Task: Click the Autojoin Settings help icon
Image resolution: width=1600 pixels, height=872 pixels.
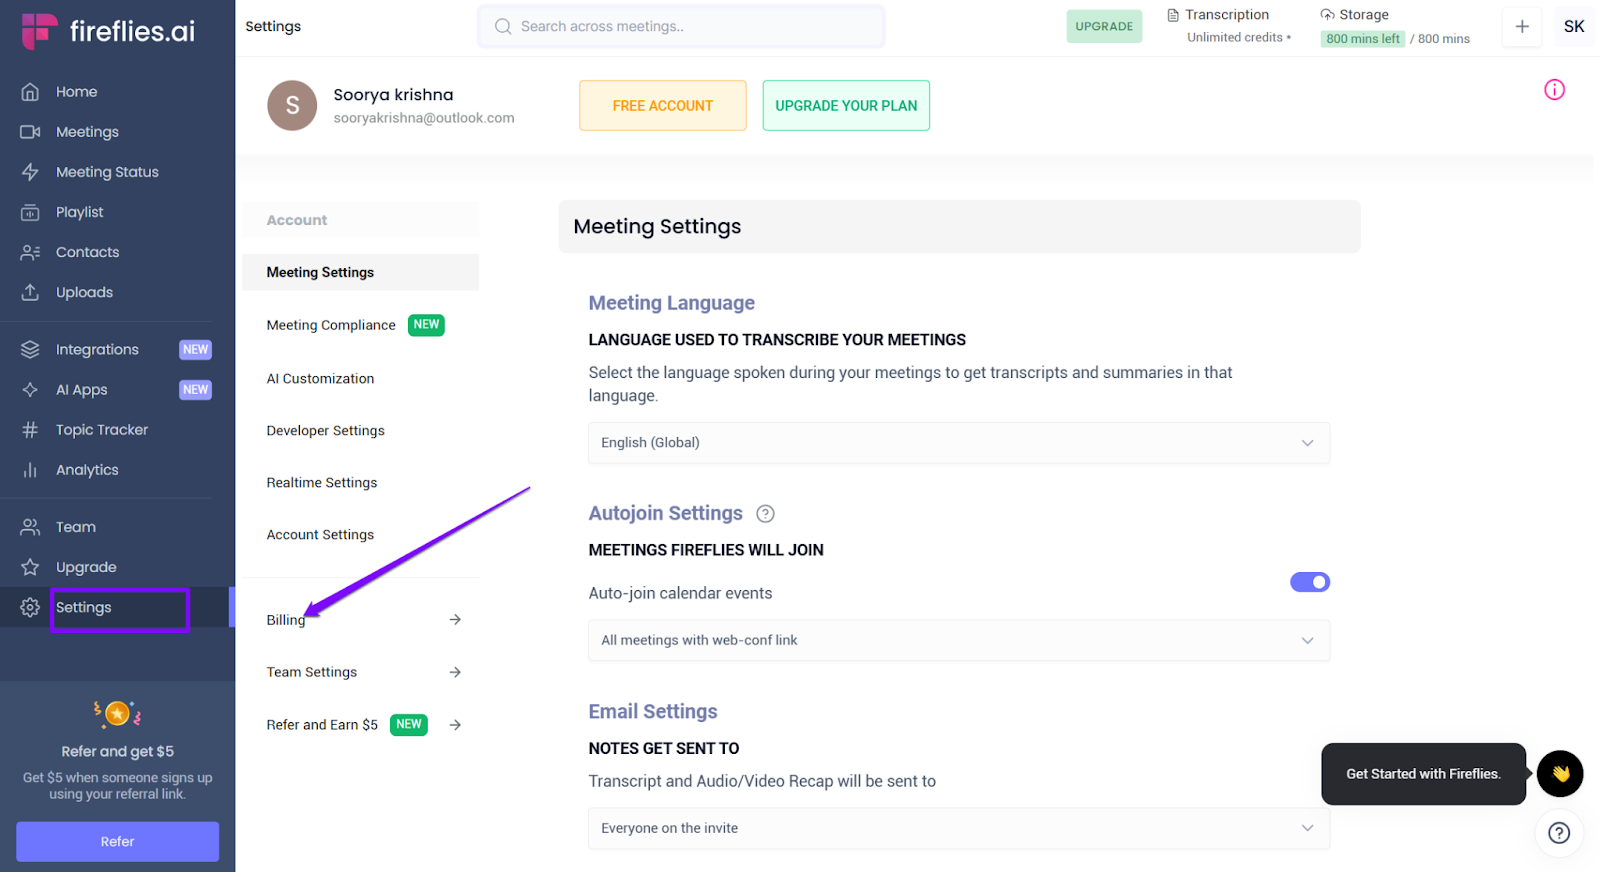Action: click(x=765, y=514)
